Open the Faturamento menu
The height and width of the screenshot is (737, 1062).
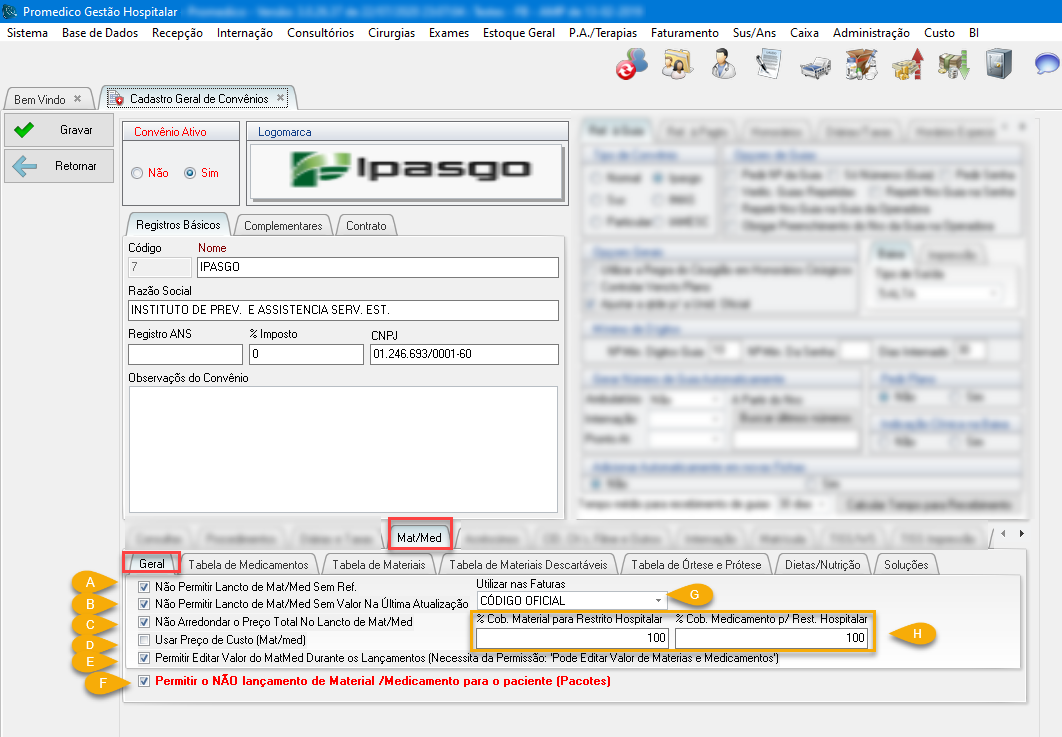[684, 33]
